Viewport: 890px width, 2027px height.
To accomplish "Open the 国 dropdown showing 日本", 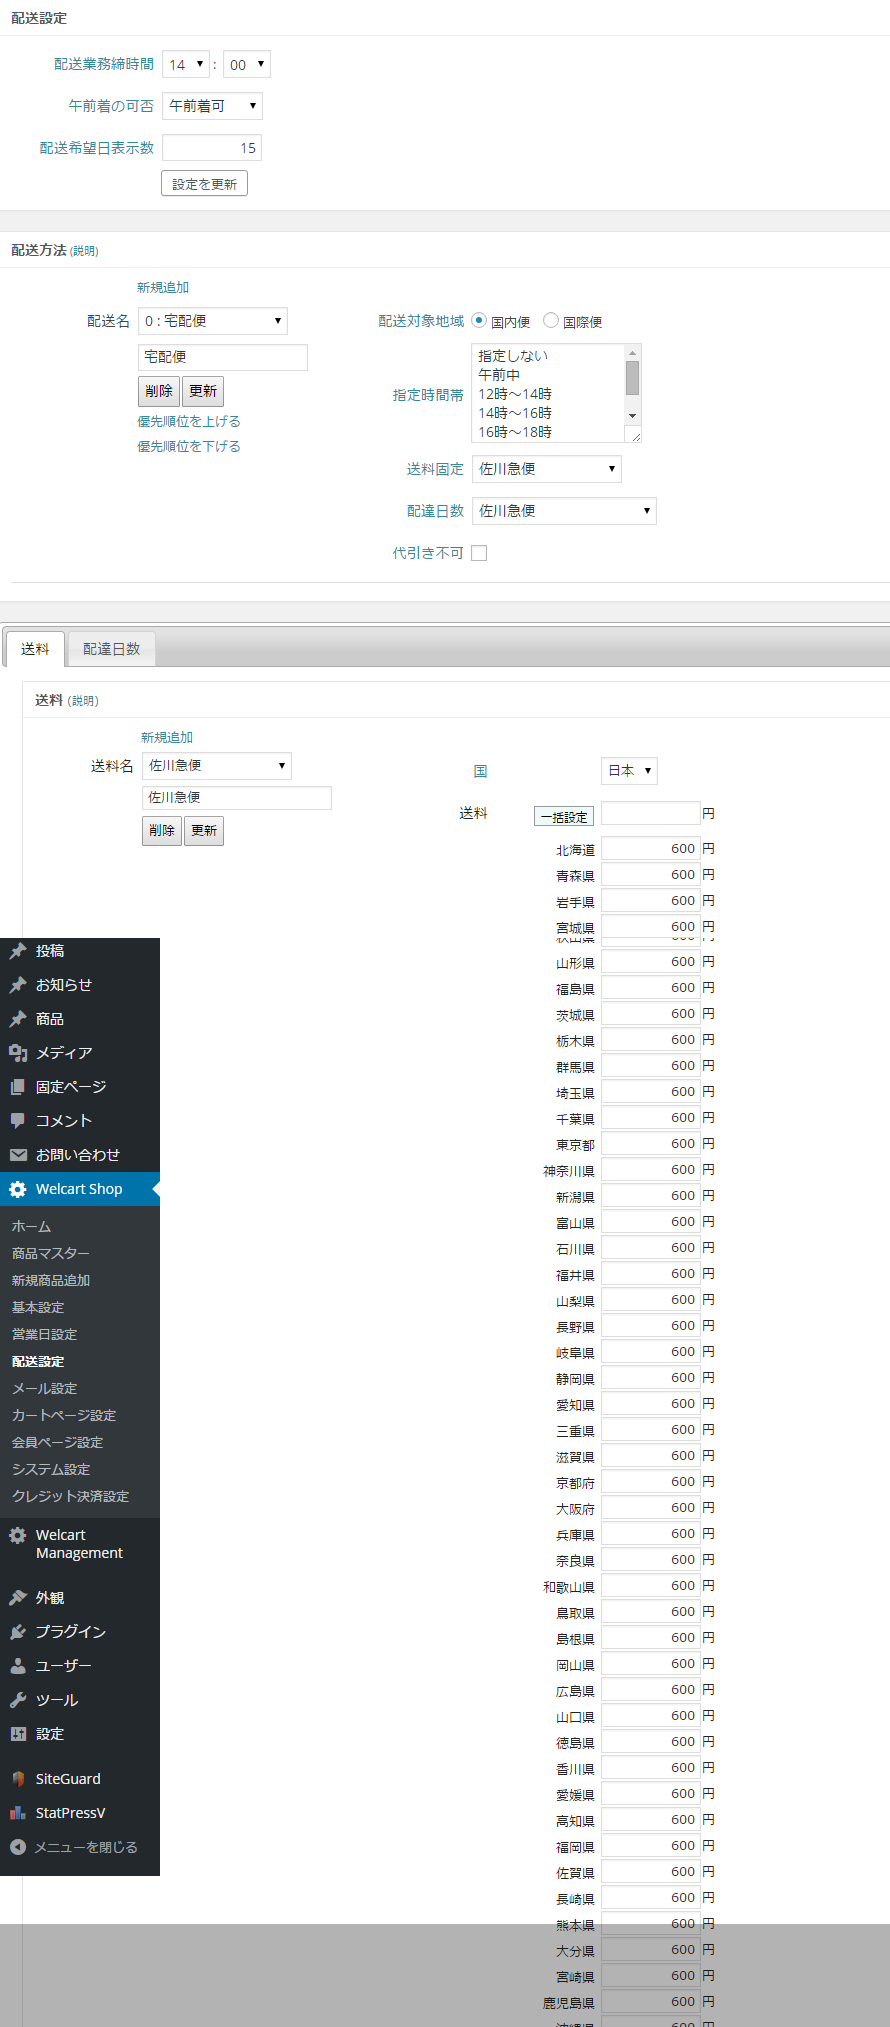I will click(x=629, y=771).
